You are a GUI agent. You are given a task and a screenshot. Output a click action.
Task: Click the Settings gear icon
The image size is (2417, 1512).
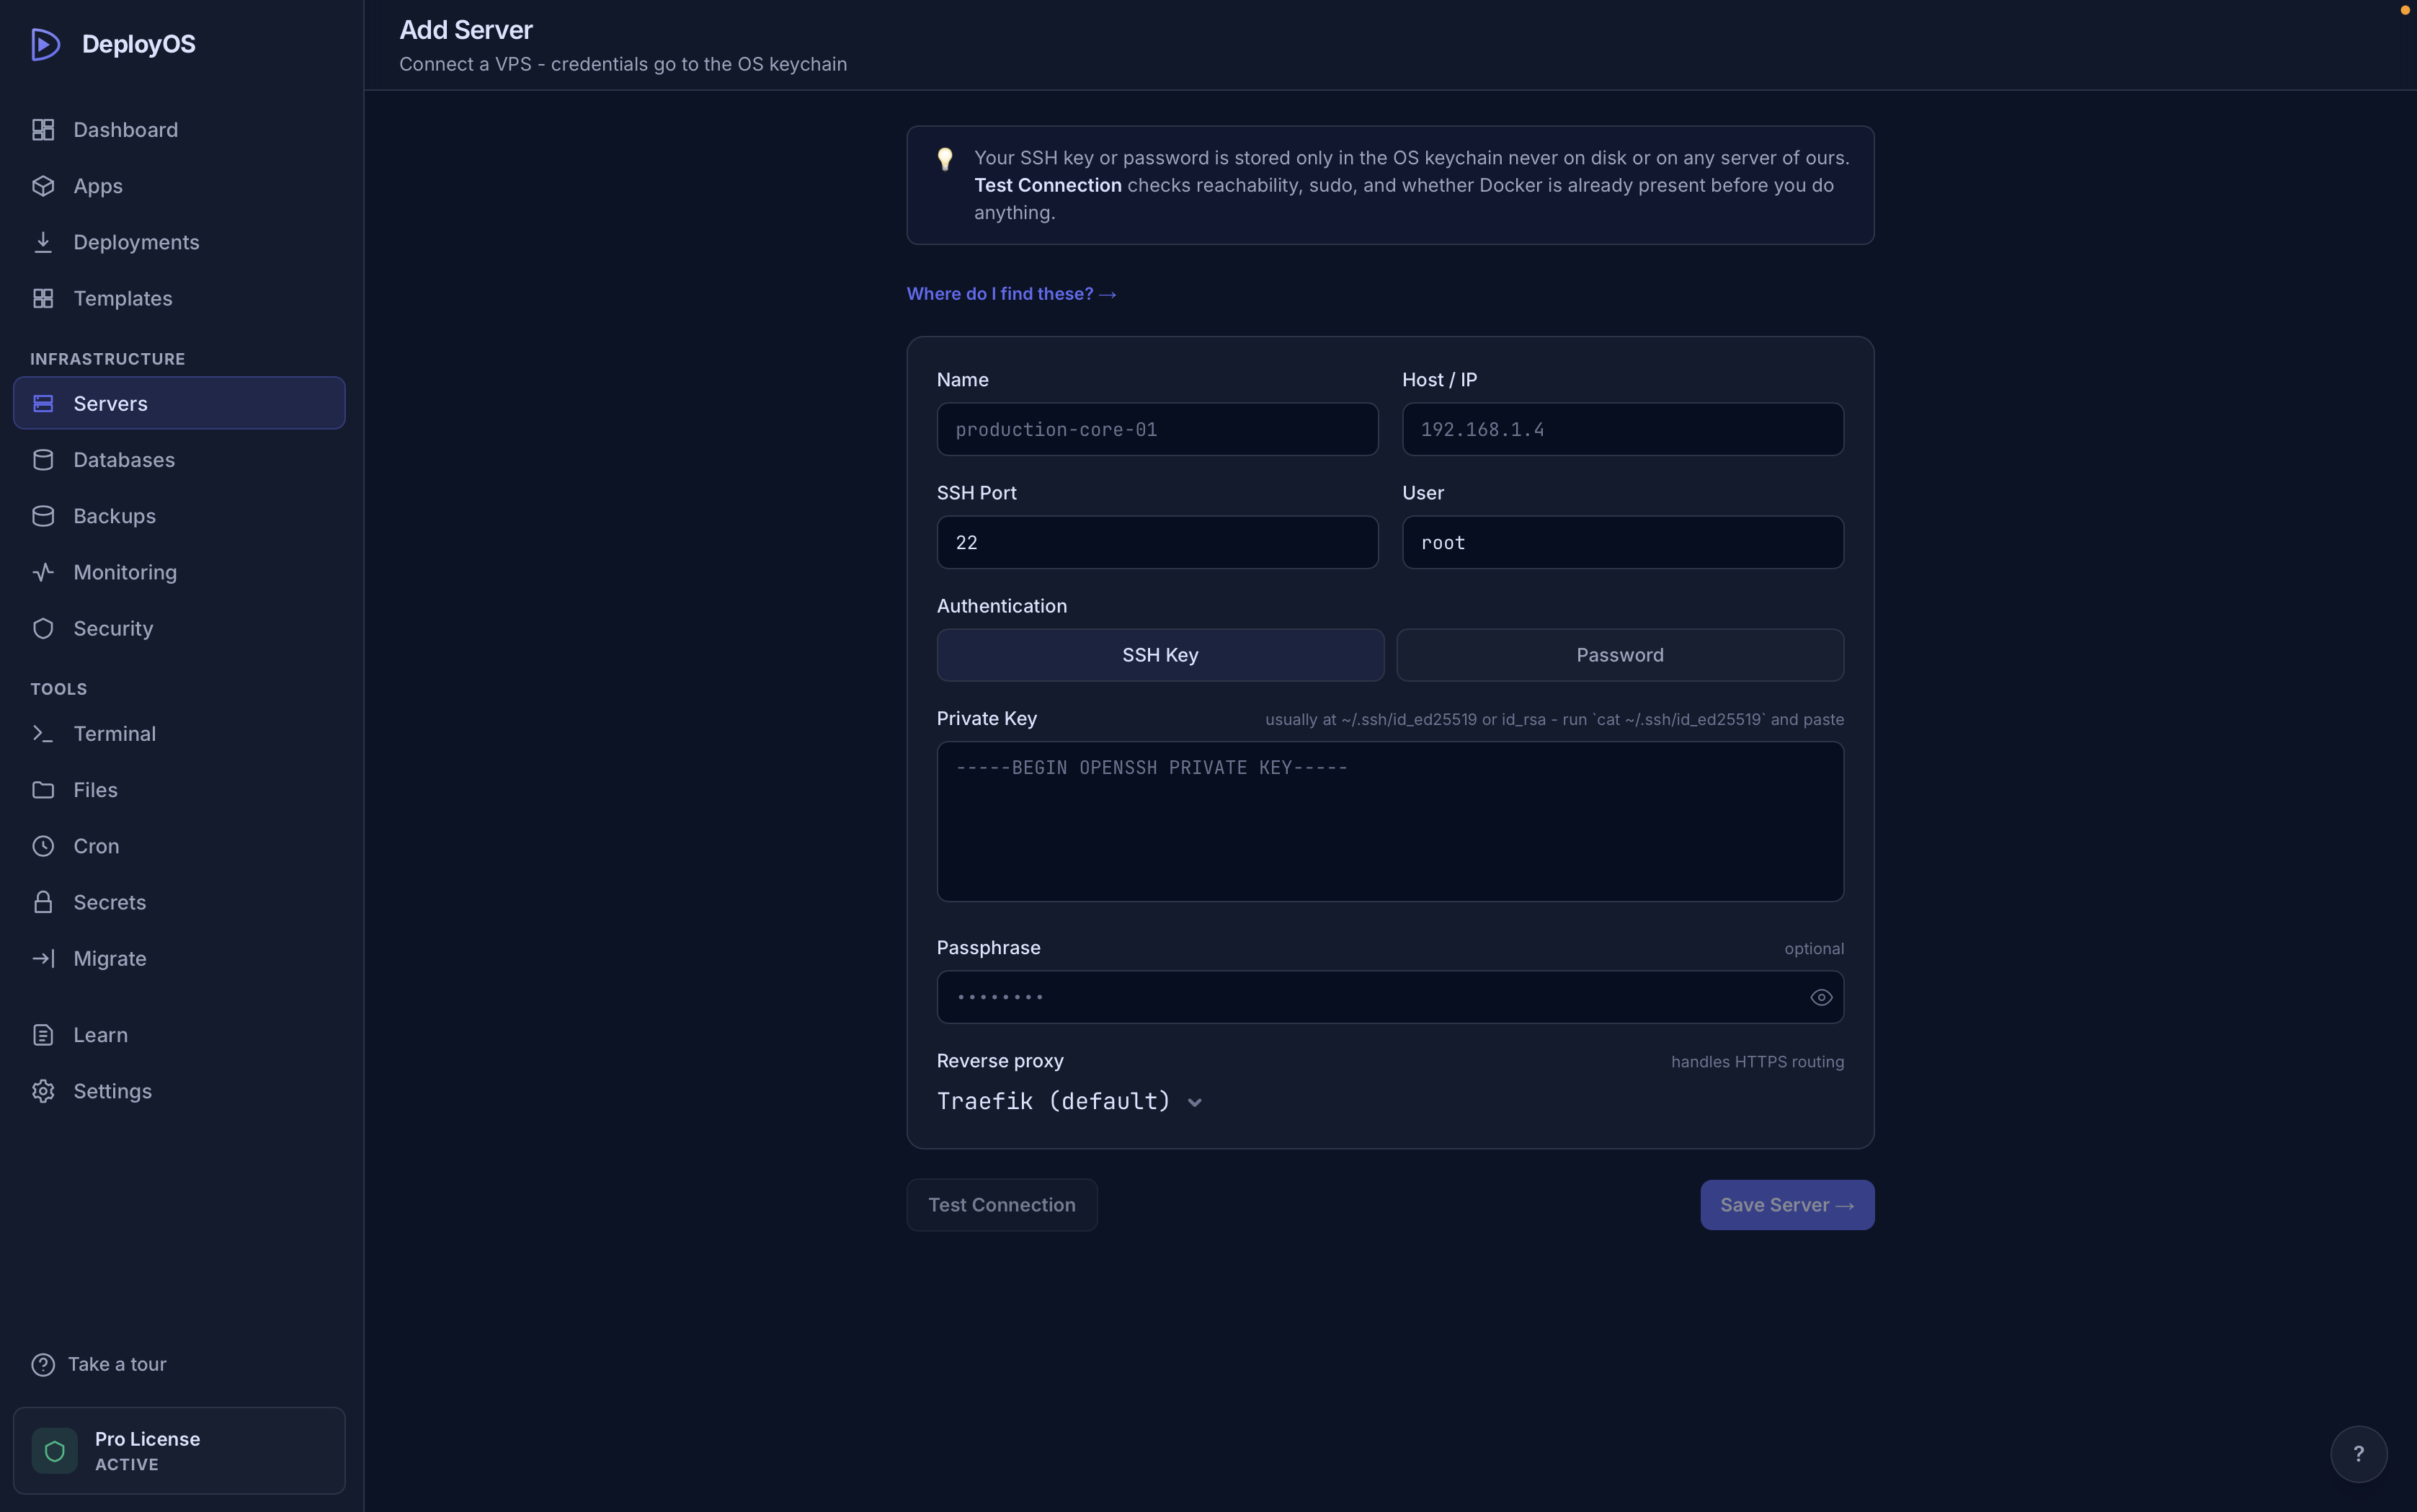click(43, 1091)
